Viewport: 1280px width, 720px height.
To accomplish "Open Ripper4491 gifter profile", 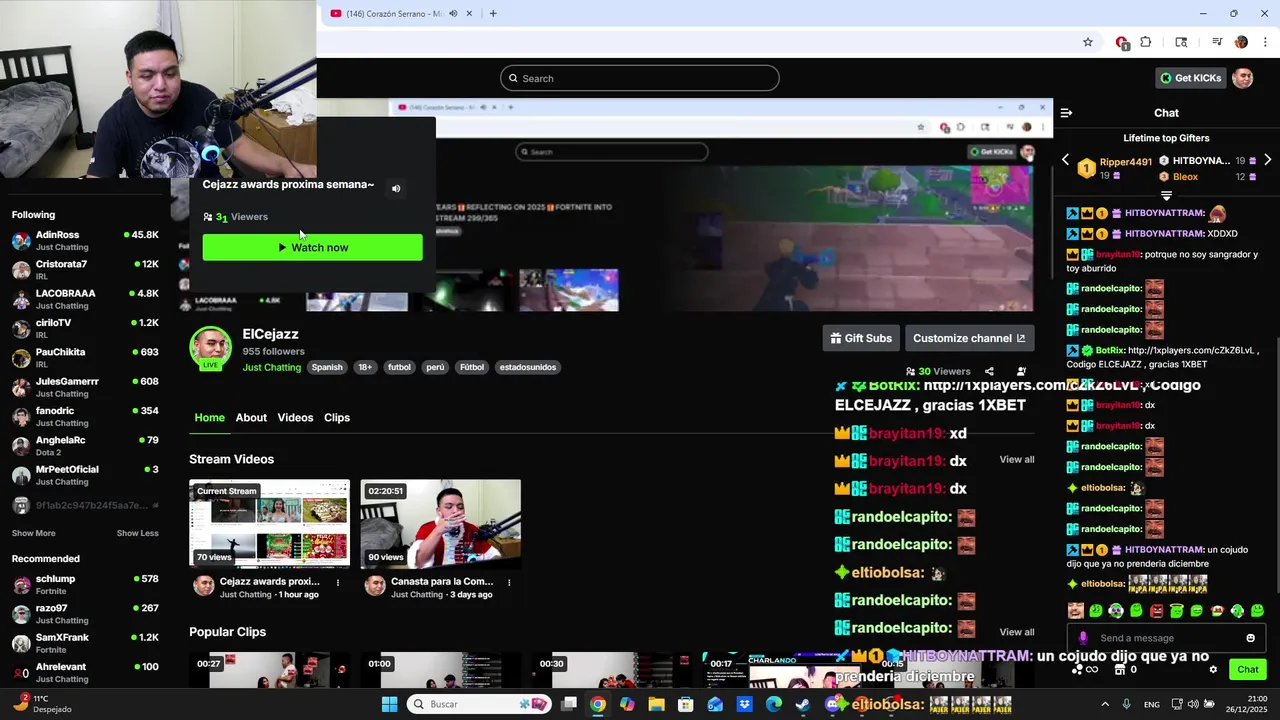I will click(1125, 162).
